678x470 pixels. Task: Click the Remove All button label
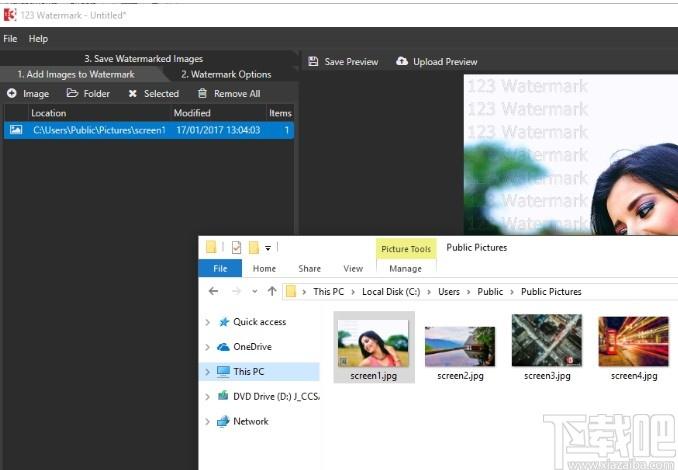237,93
